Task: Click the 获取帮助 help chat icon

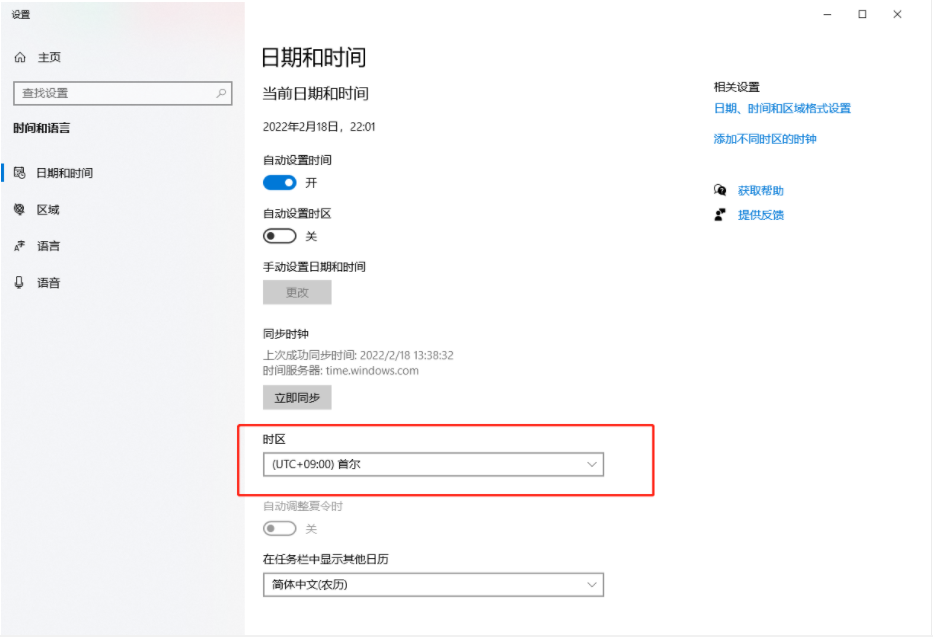Action: click(x=720, y=190)
